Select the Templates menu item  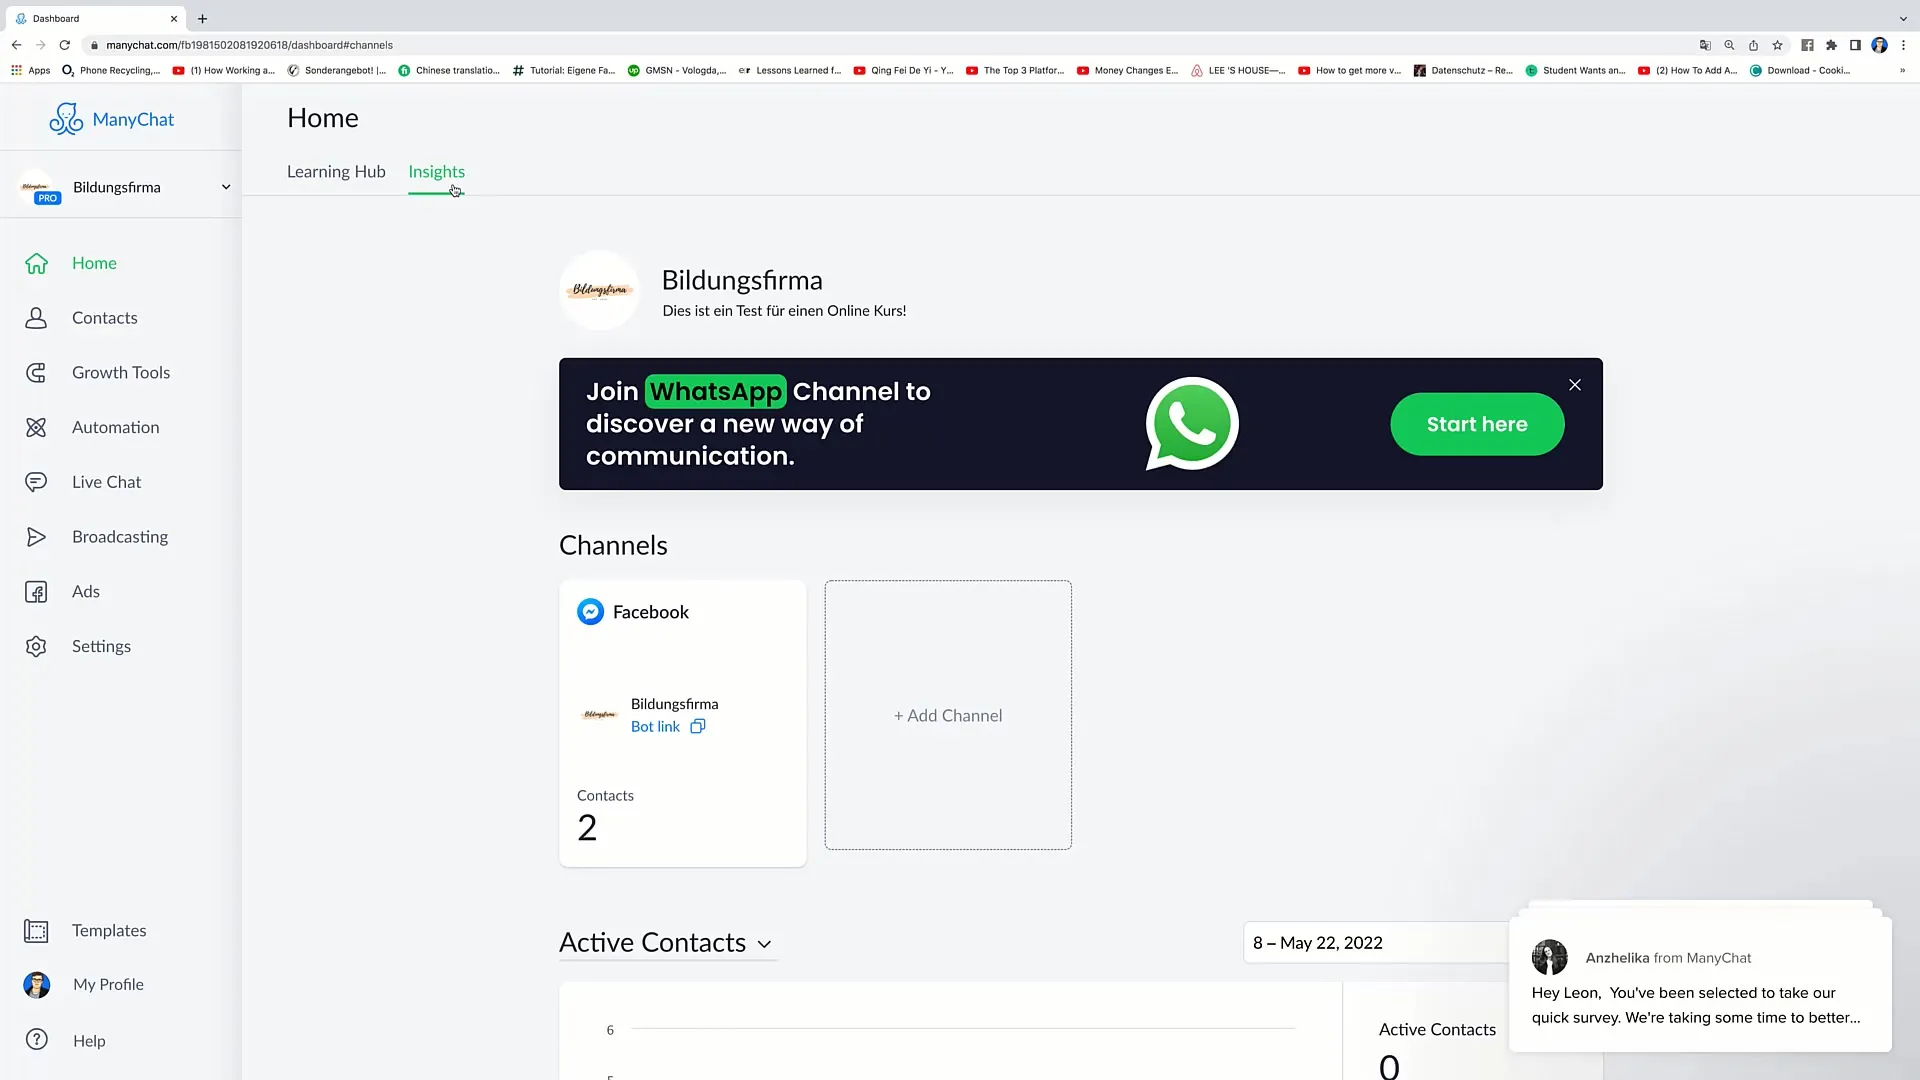coord(109,930)
